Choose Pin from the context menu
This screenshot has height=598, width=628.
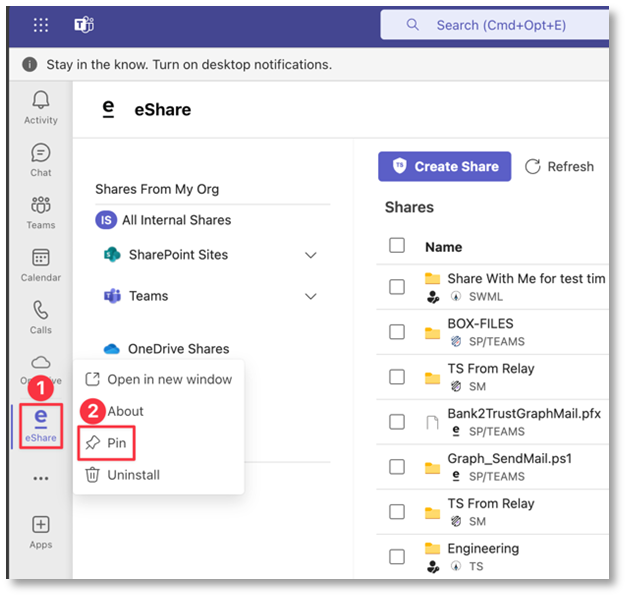pos(107,443)
